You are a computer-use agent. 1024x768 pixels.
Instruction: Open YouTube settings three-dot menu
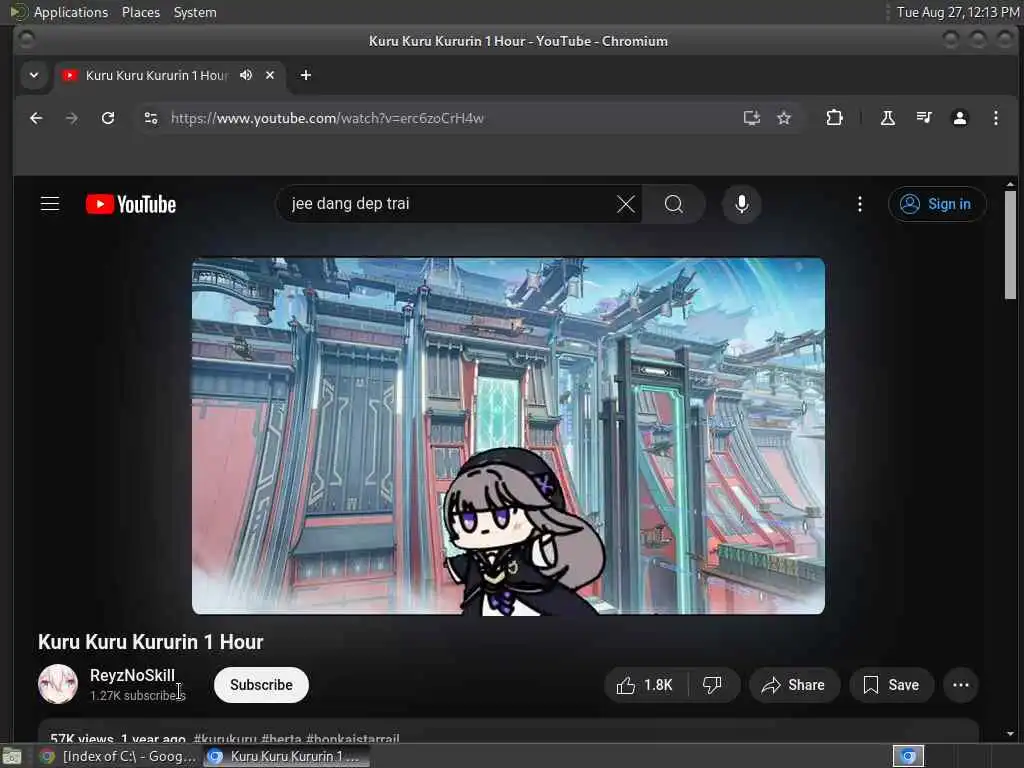point(859,204)
